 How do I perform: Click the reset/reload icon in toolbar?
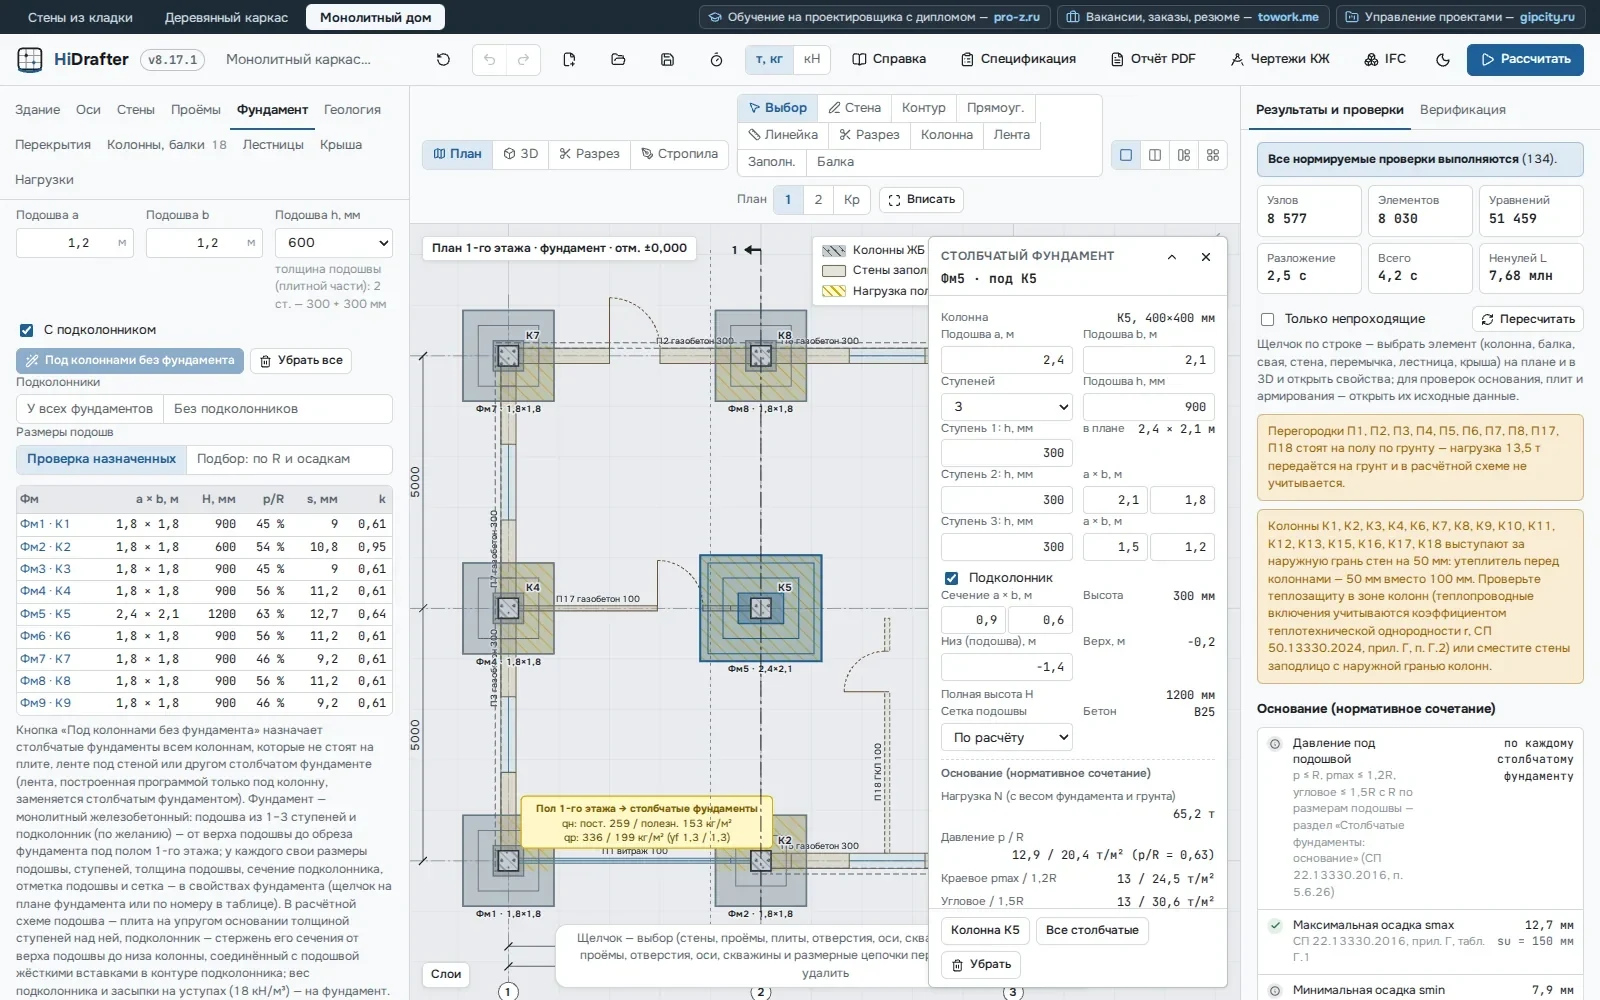(x=443, y=60)
